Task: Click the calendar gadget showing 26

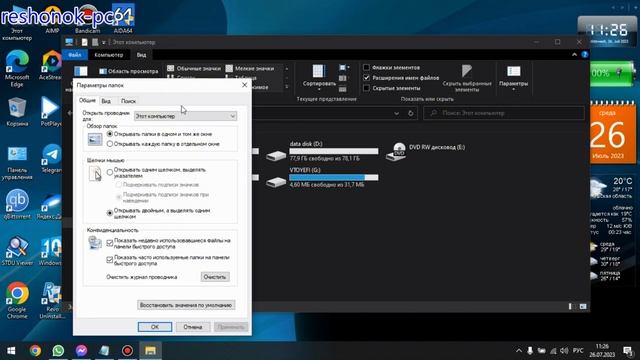Action: point(613,133)
